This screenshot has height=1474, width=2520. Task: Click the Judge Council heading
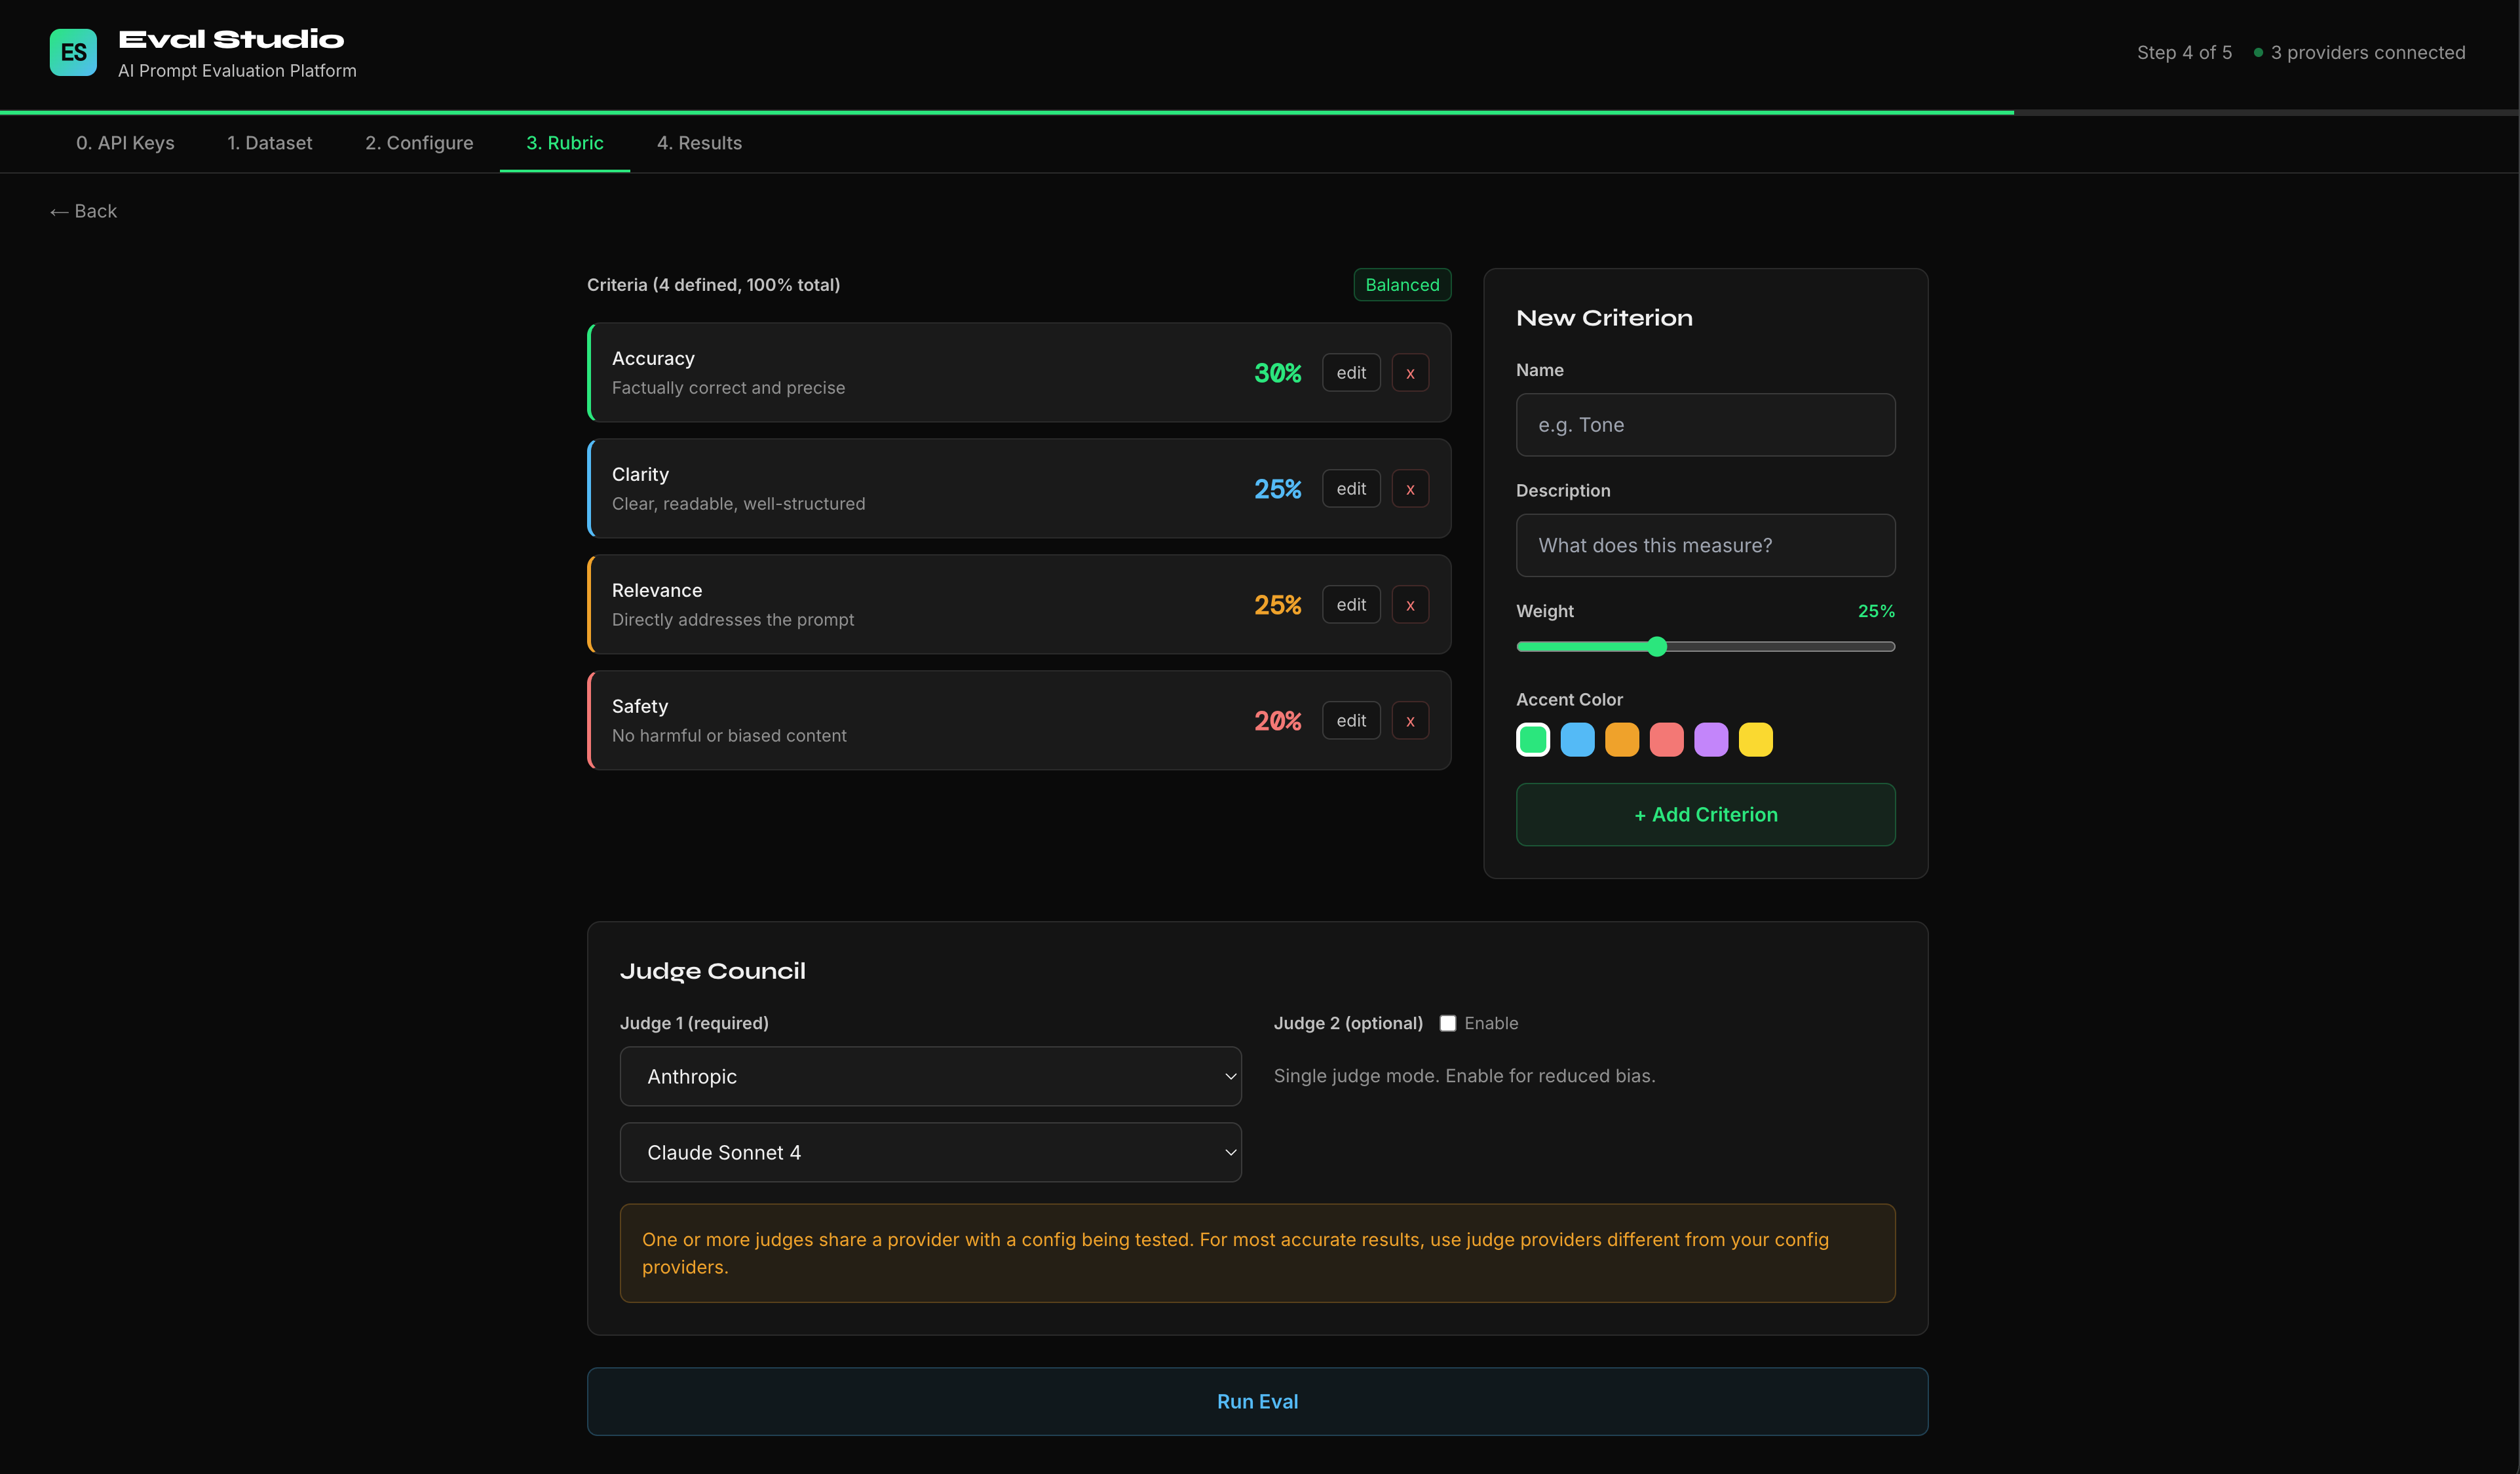click(x=712, y=971)
